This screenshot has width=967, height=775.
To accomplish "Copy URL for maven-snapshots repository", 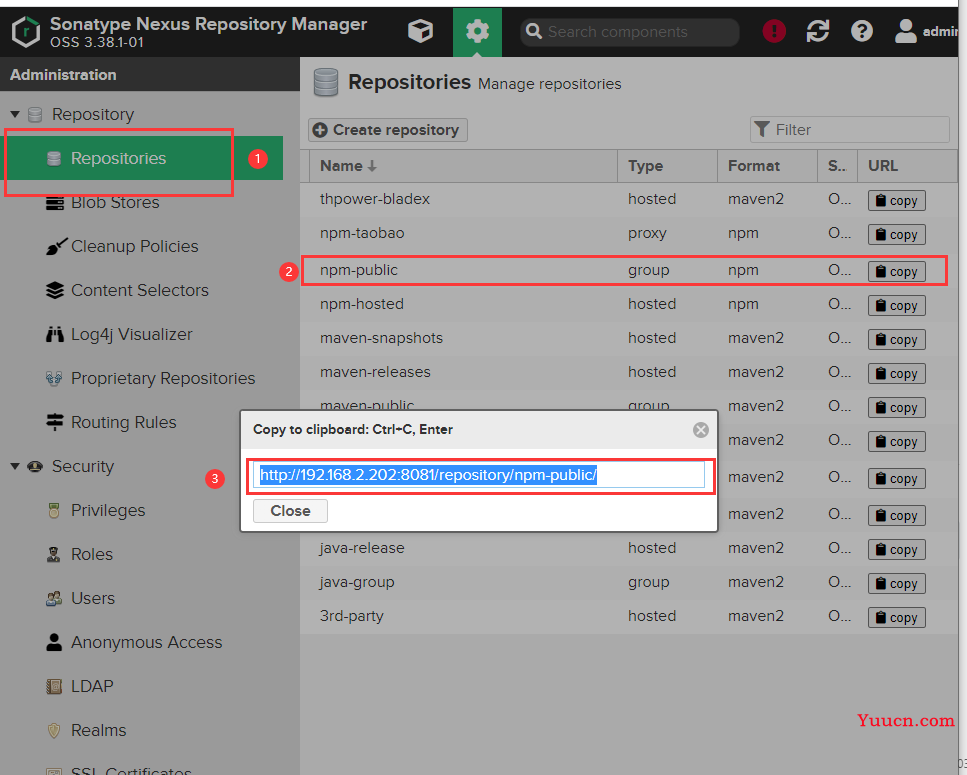I will coord(897,339).
